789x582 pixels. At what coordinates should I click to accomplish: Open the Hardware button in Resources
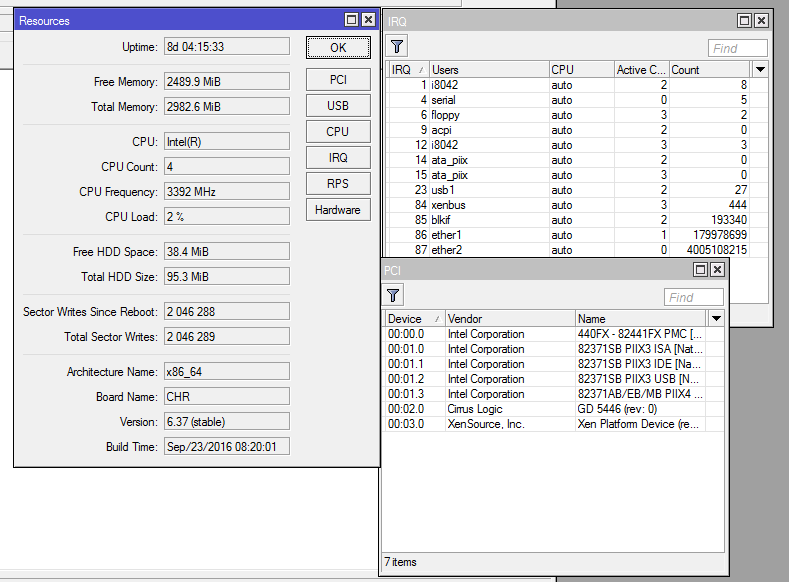coord(338,210)
